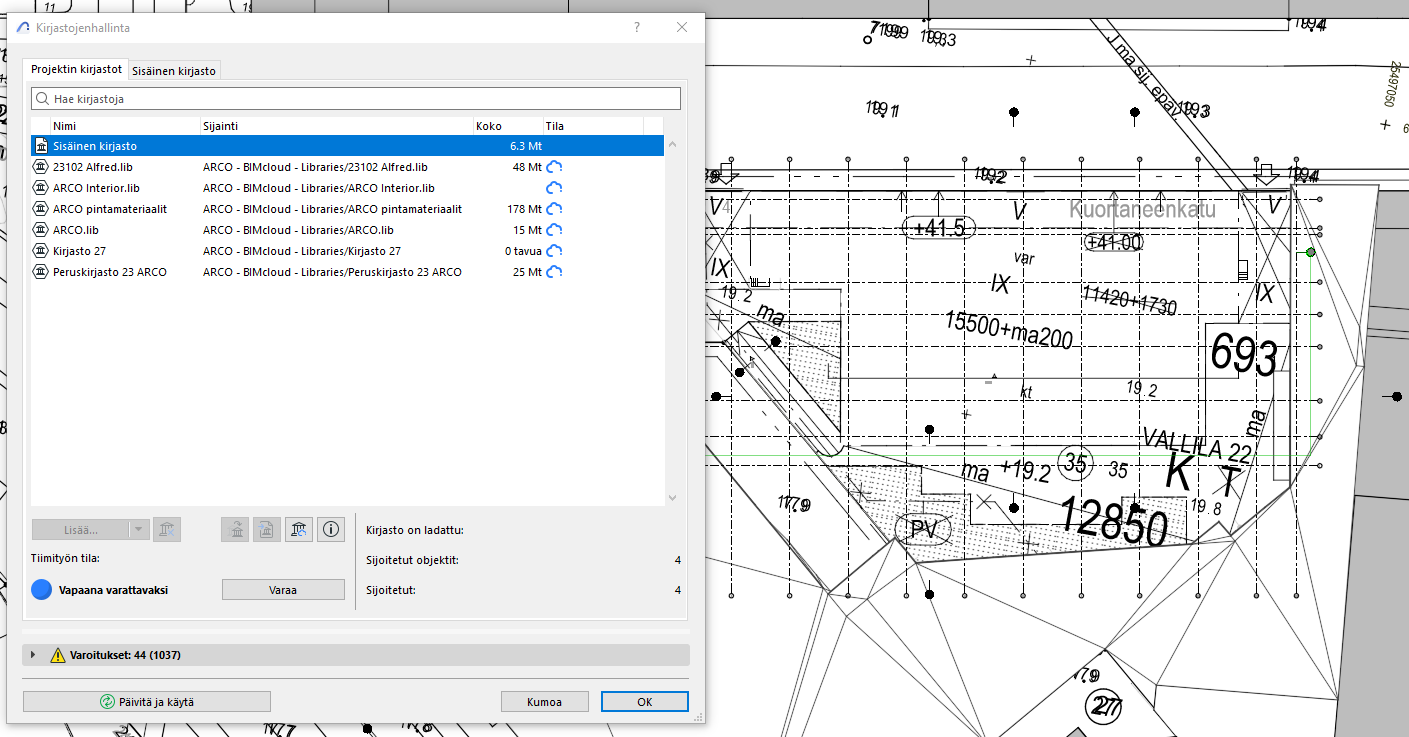1409x737 pixels.
Task: Click the library info icon button
Action: (x=331, y=530)
